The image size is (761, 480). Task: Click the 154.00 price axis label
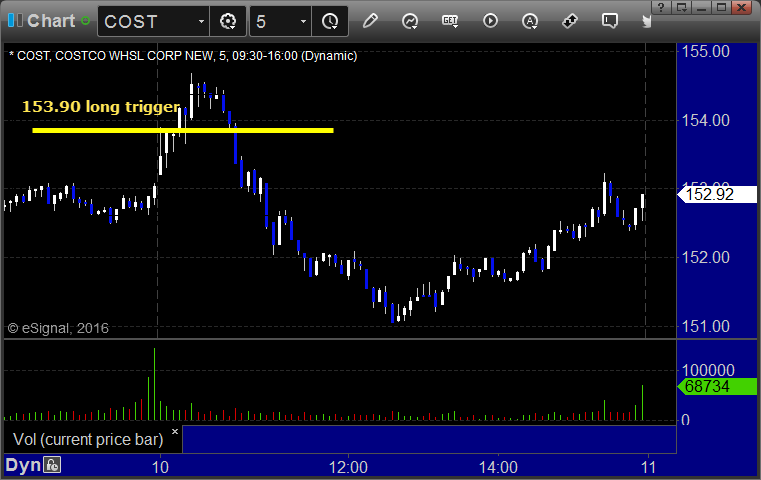tap(705, 120)
